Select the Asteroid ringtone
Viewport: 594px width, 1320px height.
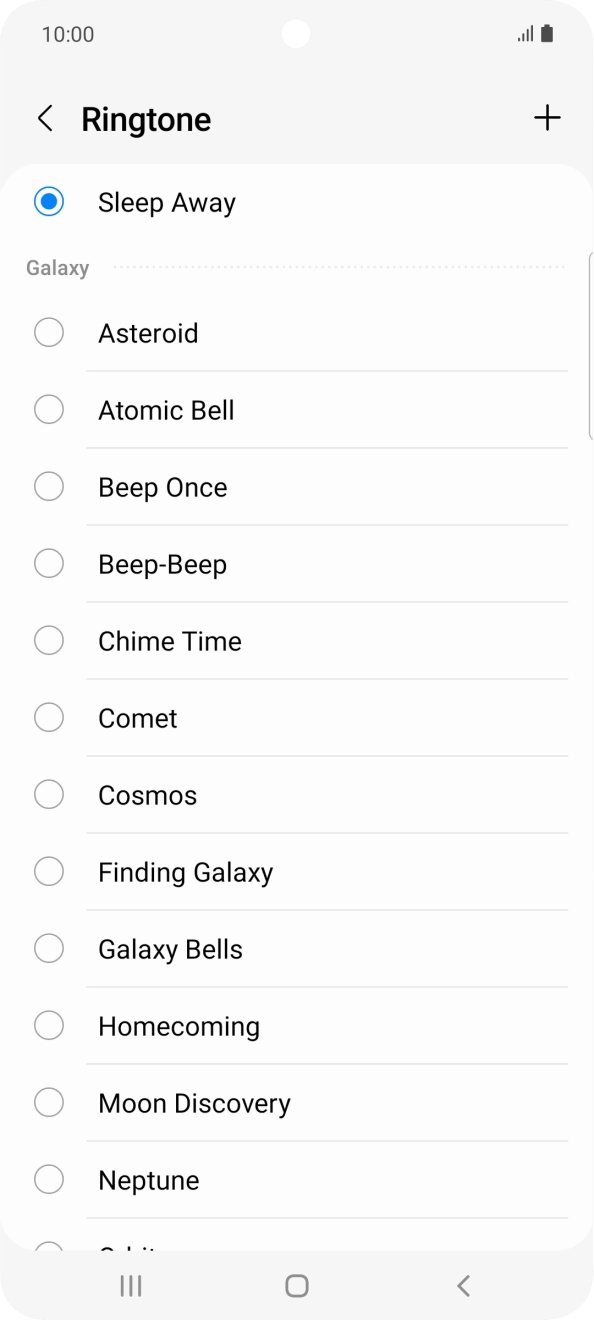point(148,332)
